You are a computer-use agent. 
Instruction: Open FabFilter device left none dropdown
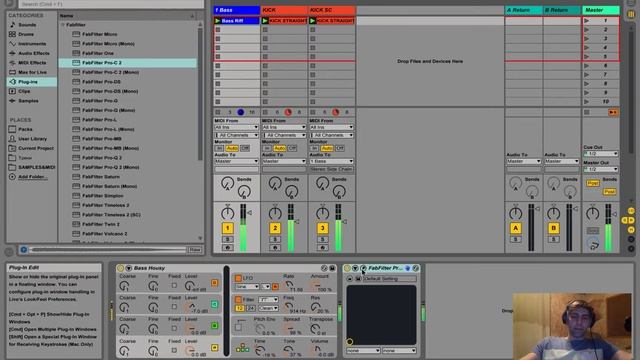tap(363, 351)
